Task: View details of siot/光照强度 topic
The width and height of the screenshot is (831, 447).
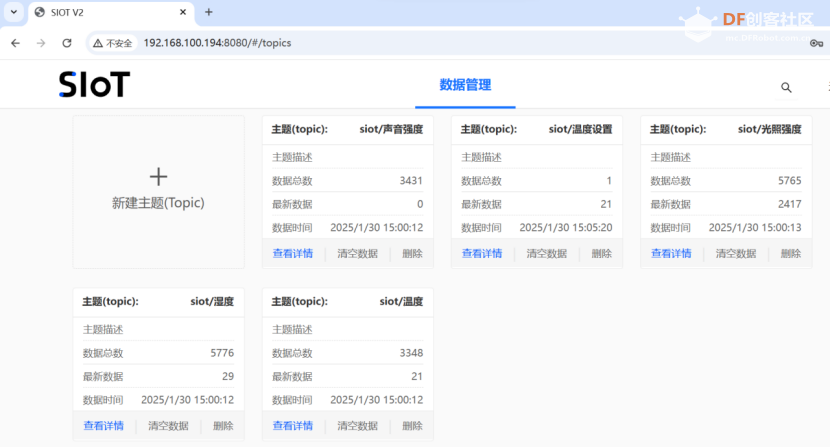Action: [671, 253]
